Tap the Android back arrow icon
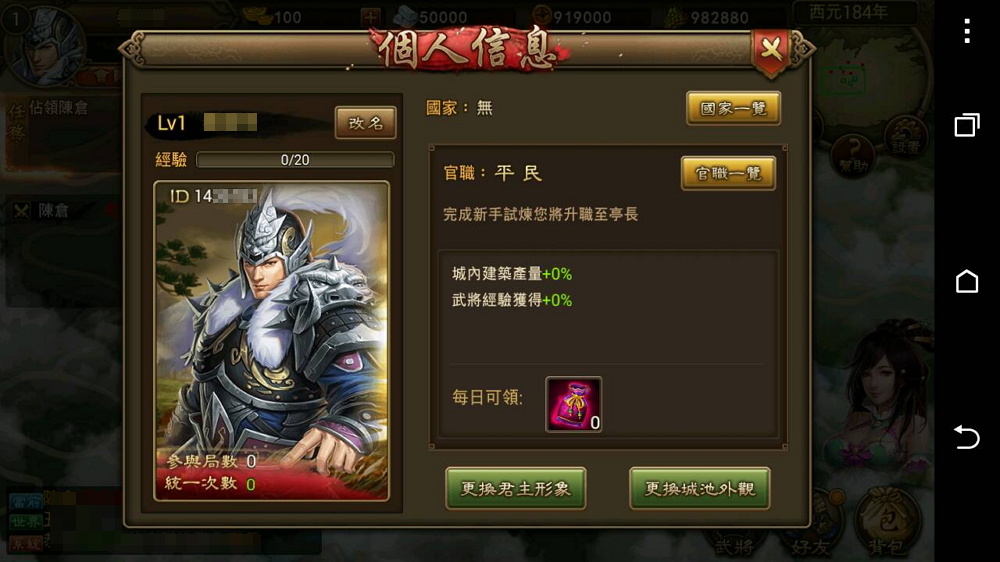1000x562 pixels. pos(967,438)
